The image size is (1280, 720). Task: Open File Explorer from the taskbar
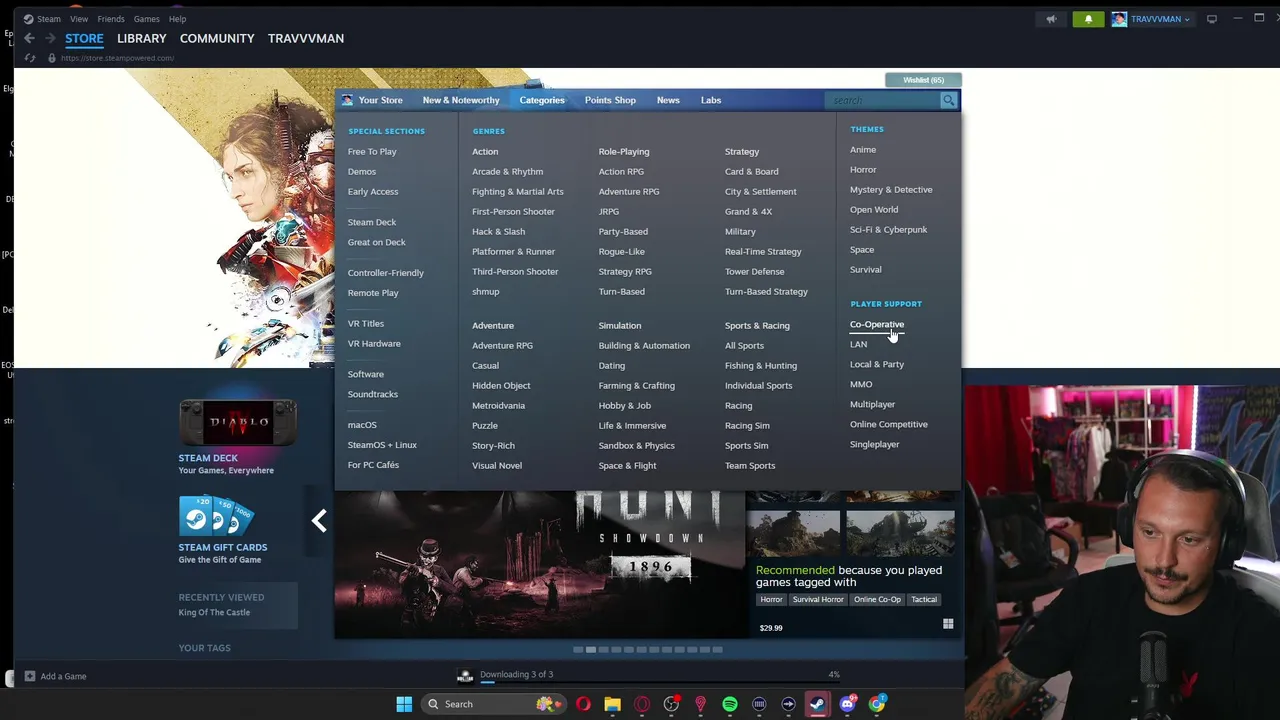click(612, 704)
